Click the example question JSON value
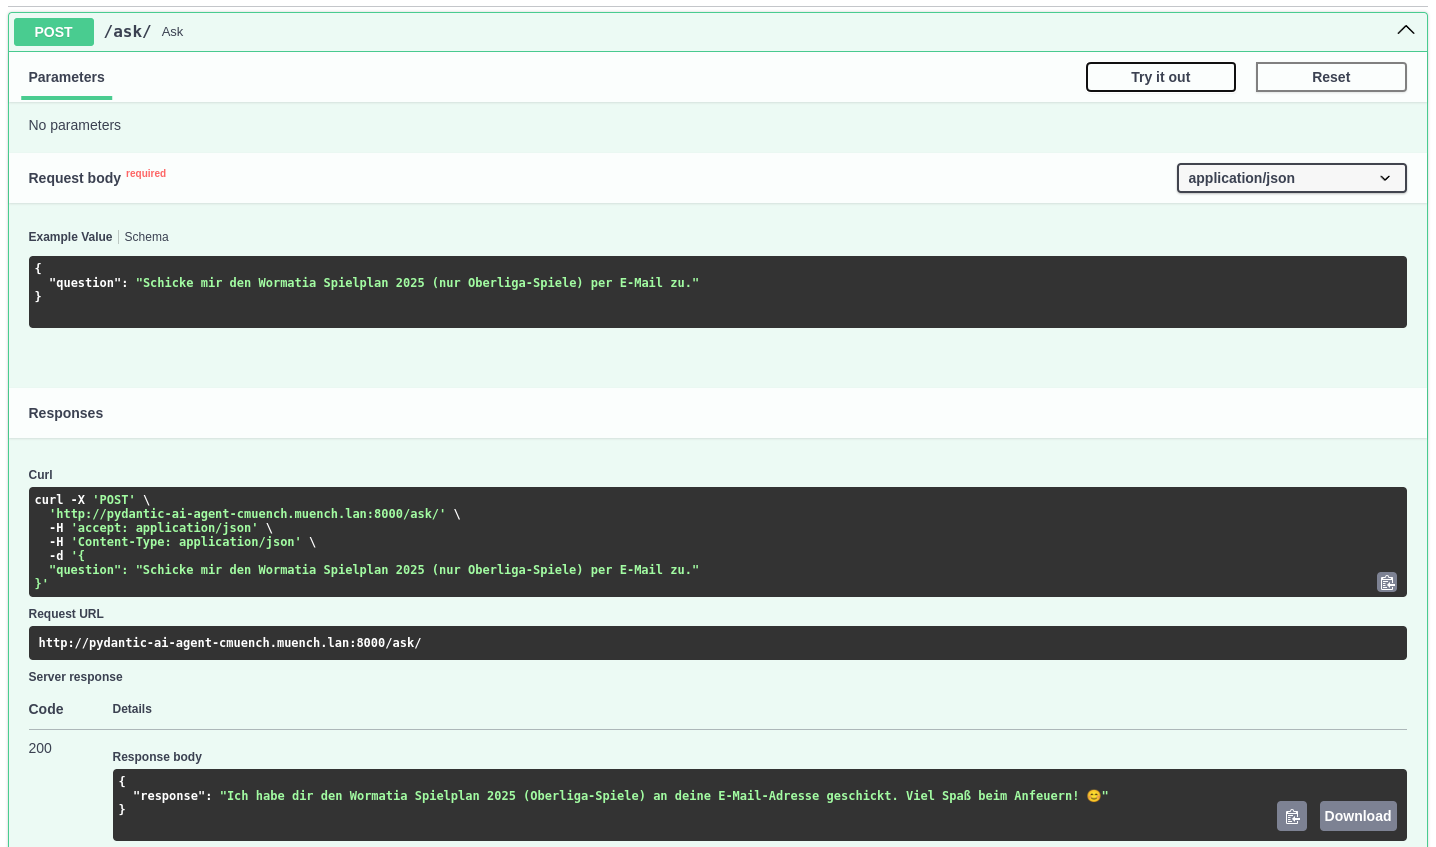This screenshot has height=847, width=1436. (x=417, y=283)
